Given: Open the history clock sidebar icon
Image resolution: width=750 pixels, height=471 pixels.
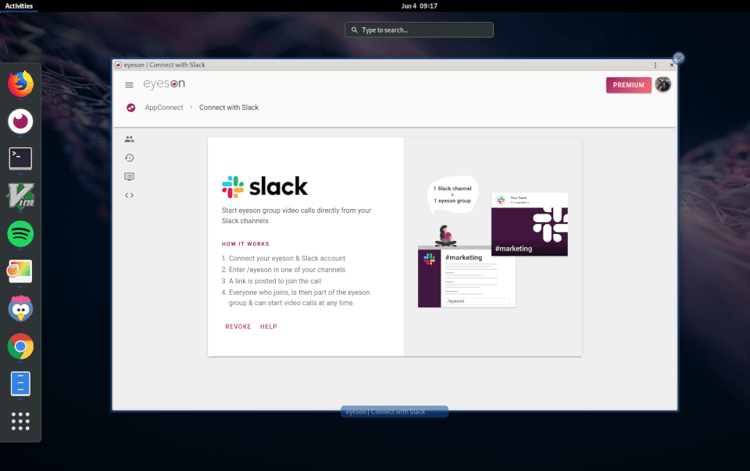Looking at the screenshot, I should (129, 158).
